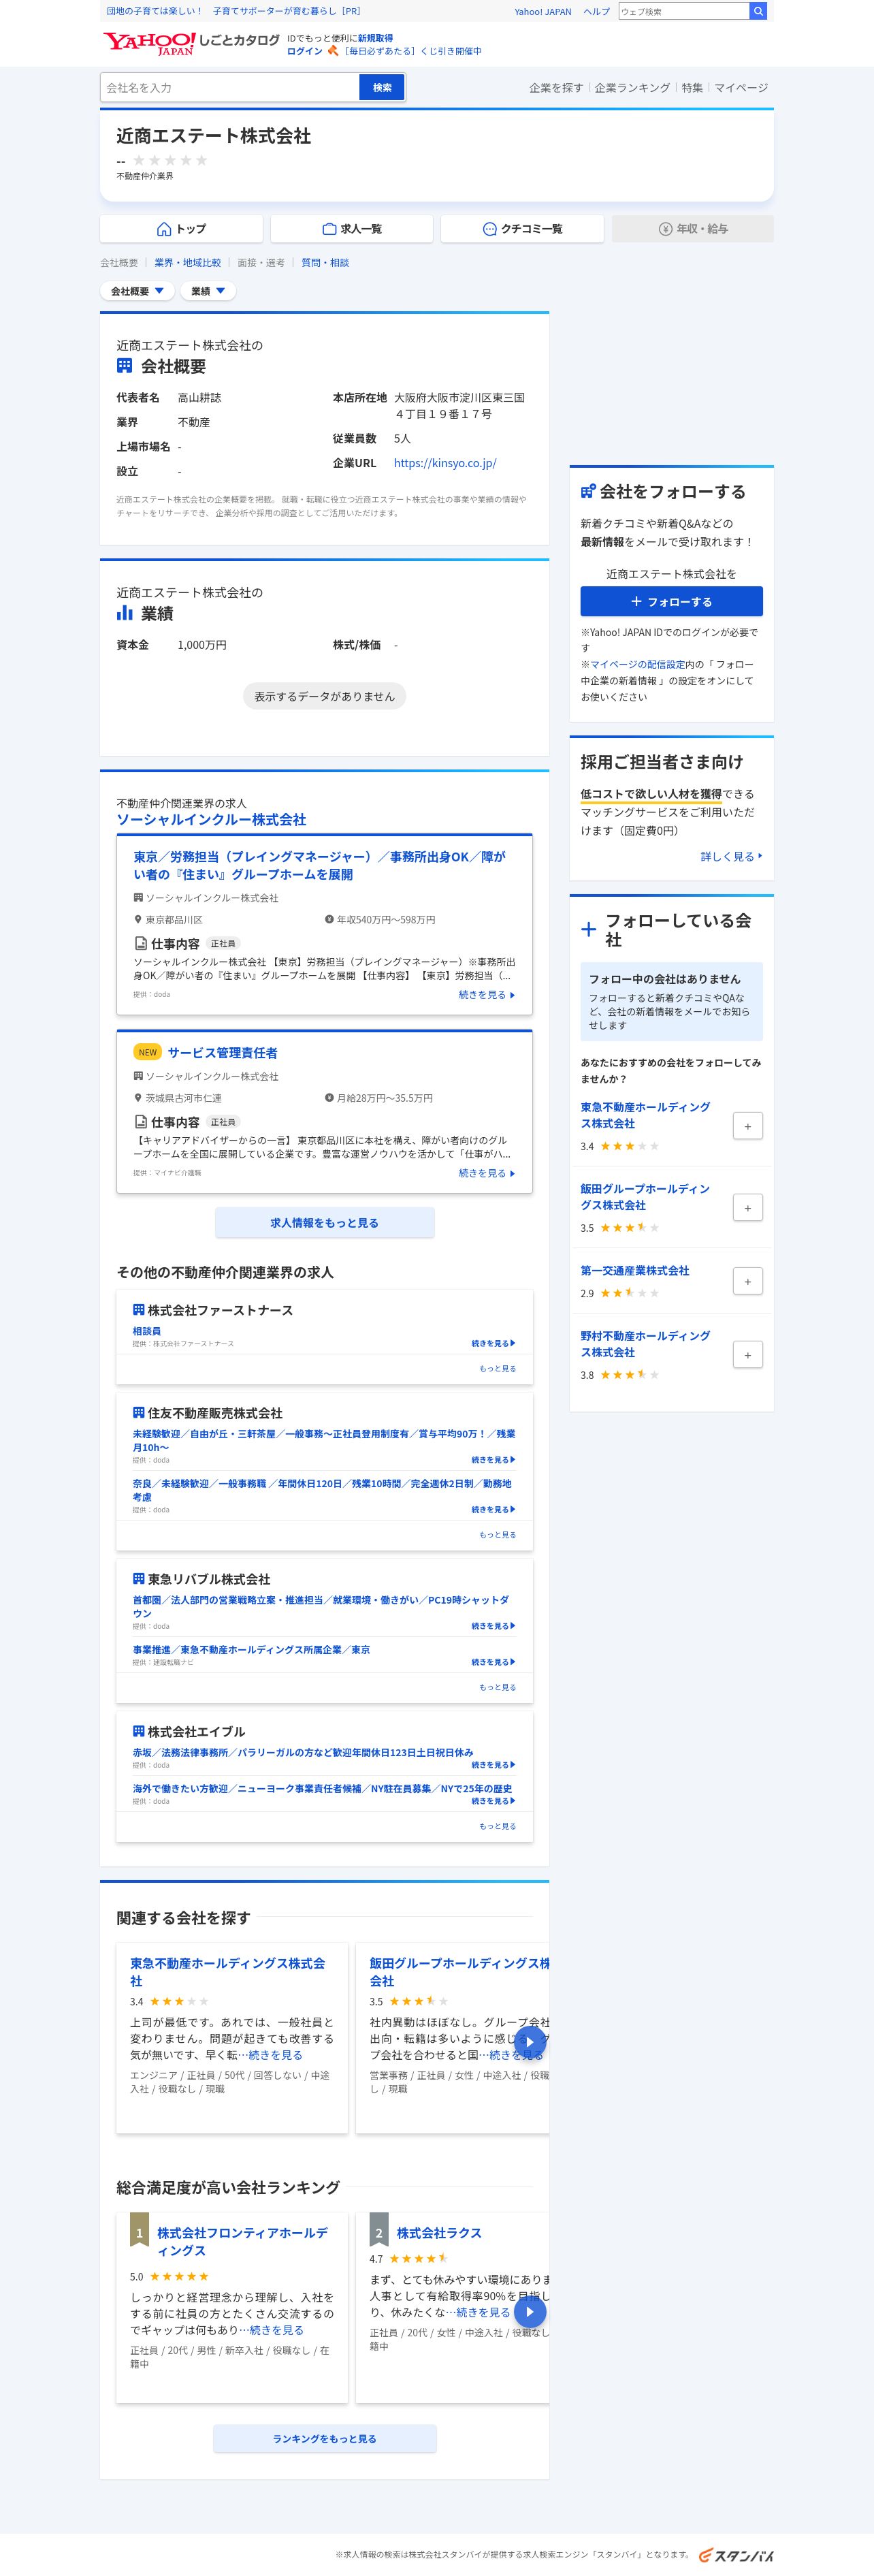Screen dimensions: 874x2576
Task: Click the ログイン link
Action: click(305, 51)
